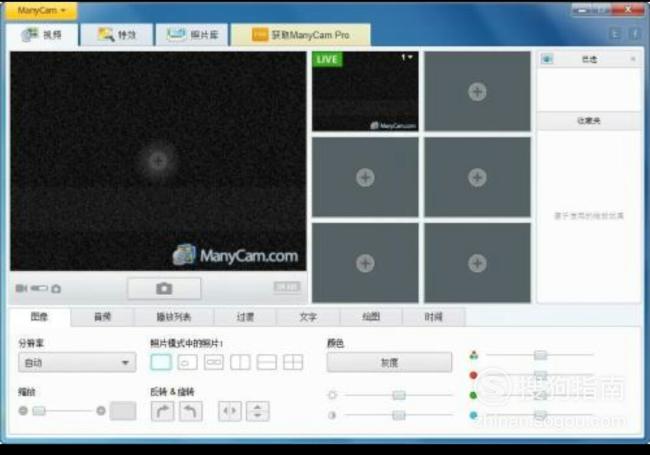Open the transitions tab before 文字
The image size is (650, 455).
(245, 317)
